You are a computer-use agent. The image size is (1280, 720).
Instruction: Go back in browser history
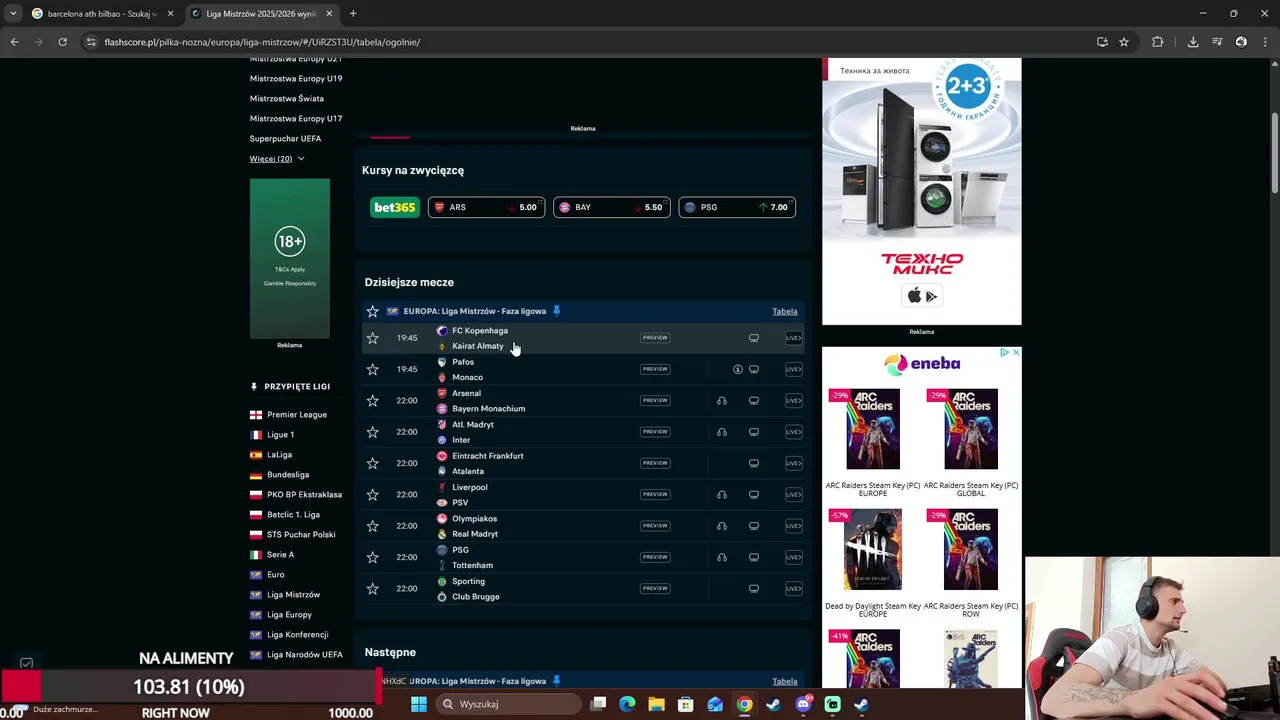point(14,42)
